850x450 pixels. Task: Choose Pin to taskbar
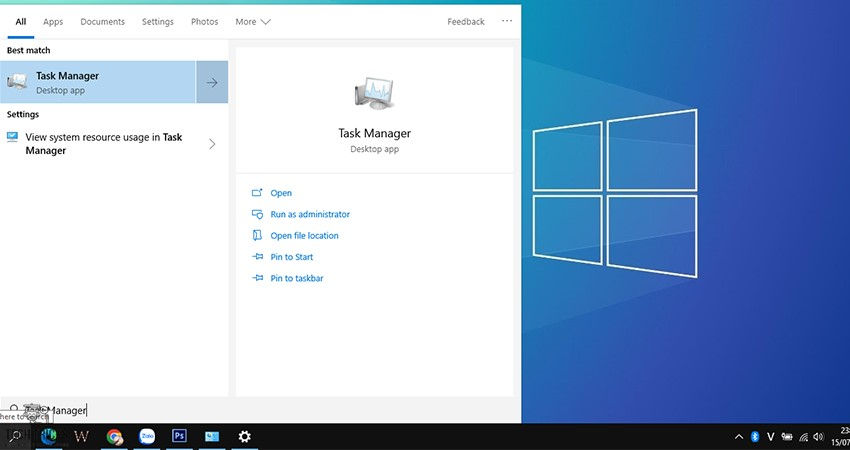(x=297, y=278)
